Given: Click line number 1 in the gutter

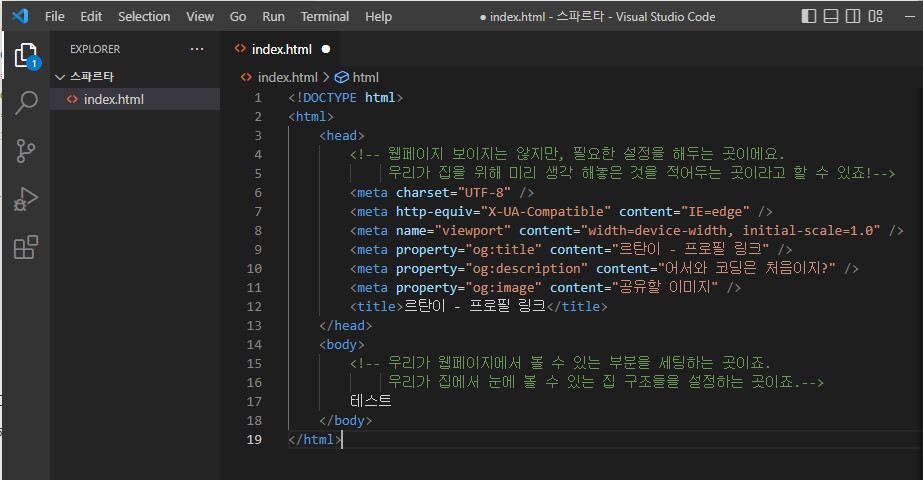Looking at the screenshot, I should point(258,98).
